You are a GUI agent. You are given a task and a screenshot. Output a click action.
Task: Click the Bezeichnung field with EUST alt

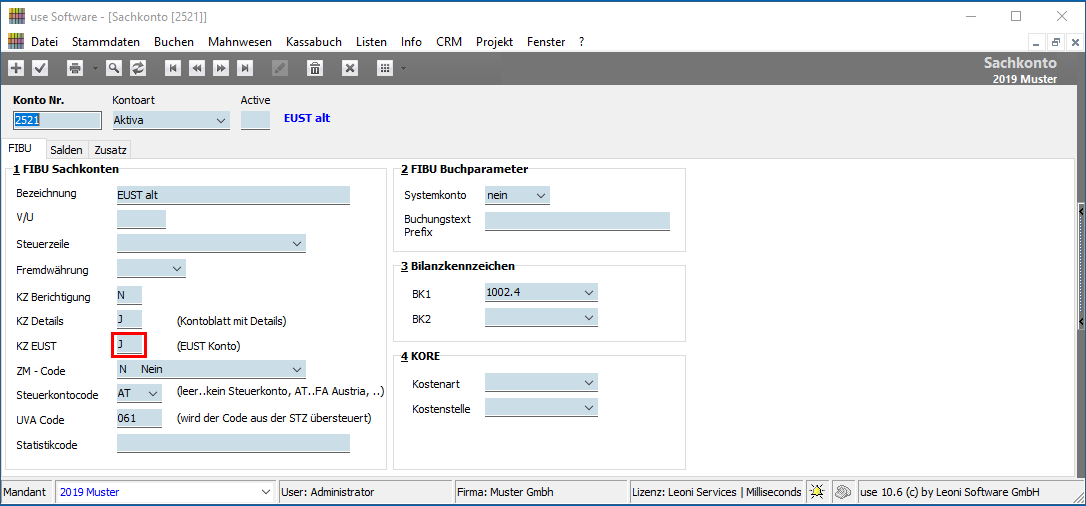pyautogui.click(x=233, y=195)
